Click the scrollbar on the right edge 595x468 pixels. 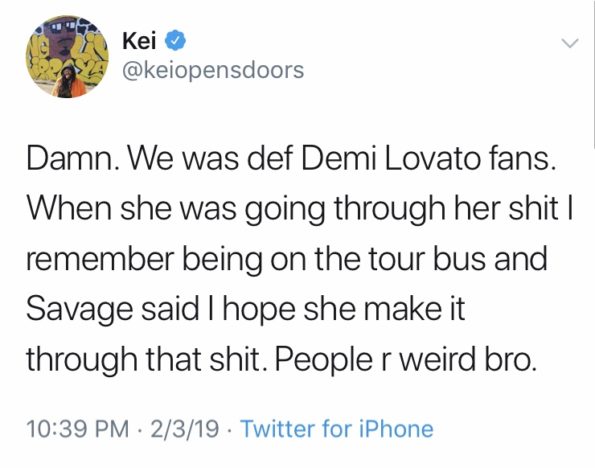point(593,72)
